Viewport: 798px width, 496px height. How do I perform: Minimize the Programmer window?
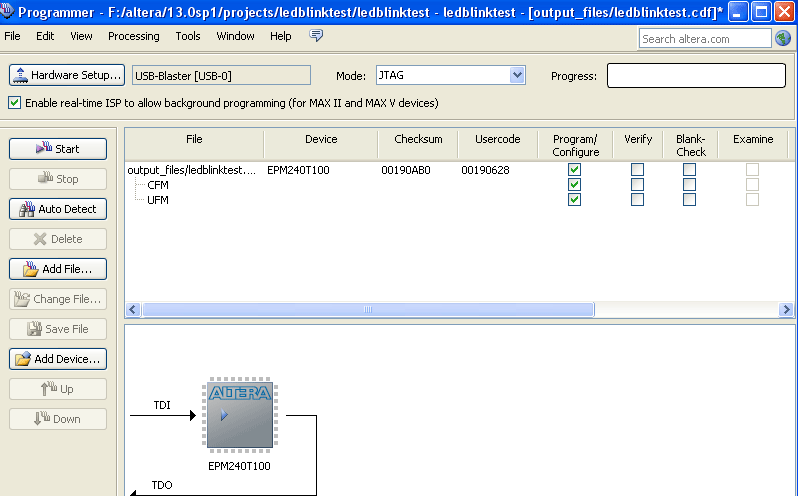[738, 11]
